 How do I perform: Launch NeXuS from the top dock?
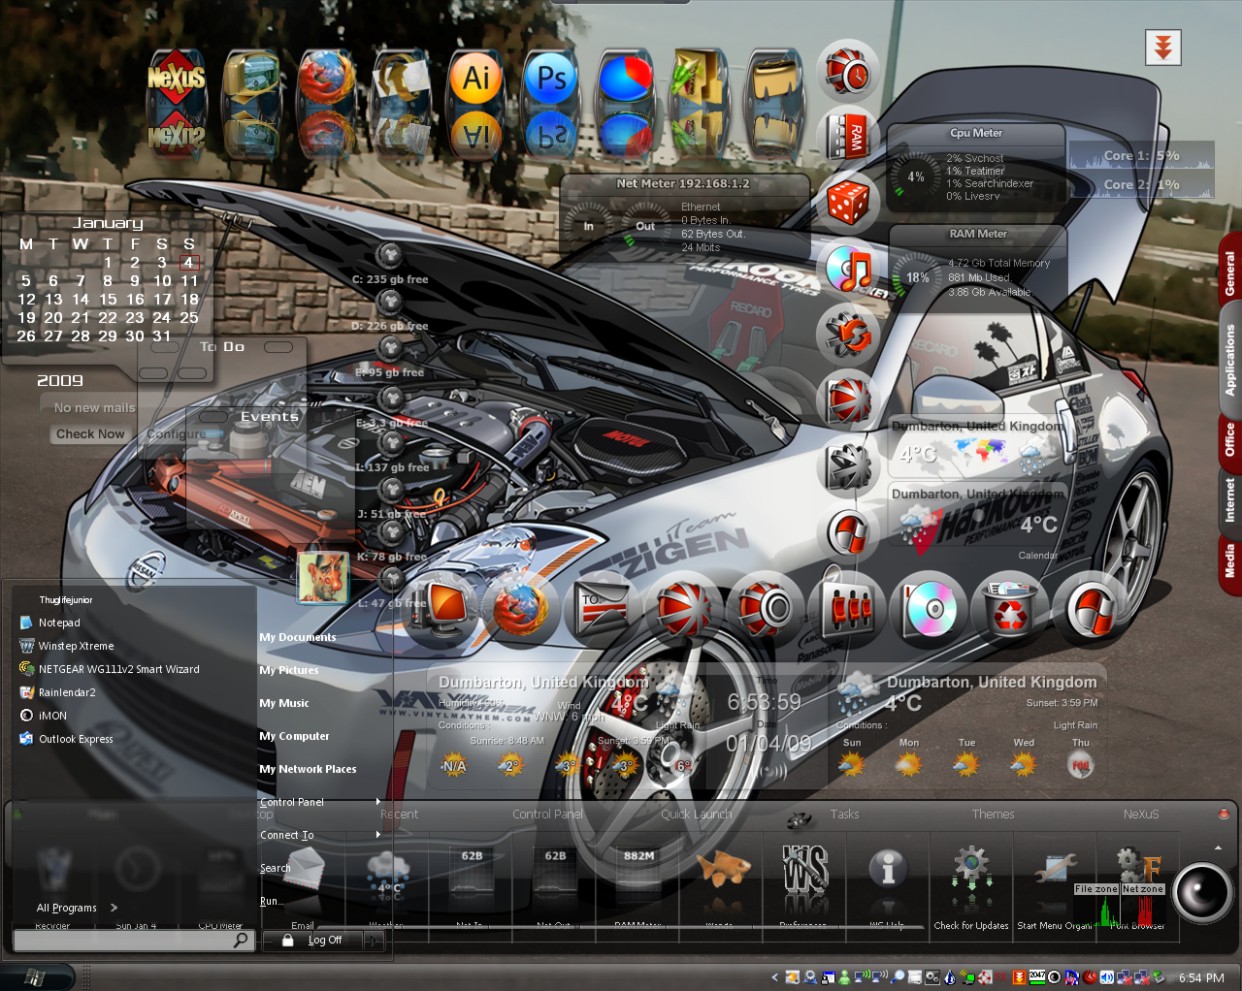[177, 78]
